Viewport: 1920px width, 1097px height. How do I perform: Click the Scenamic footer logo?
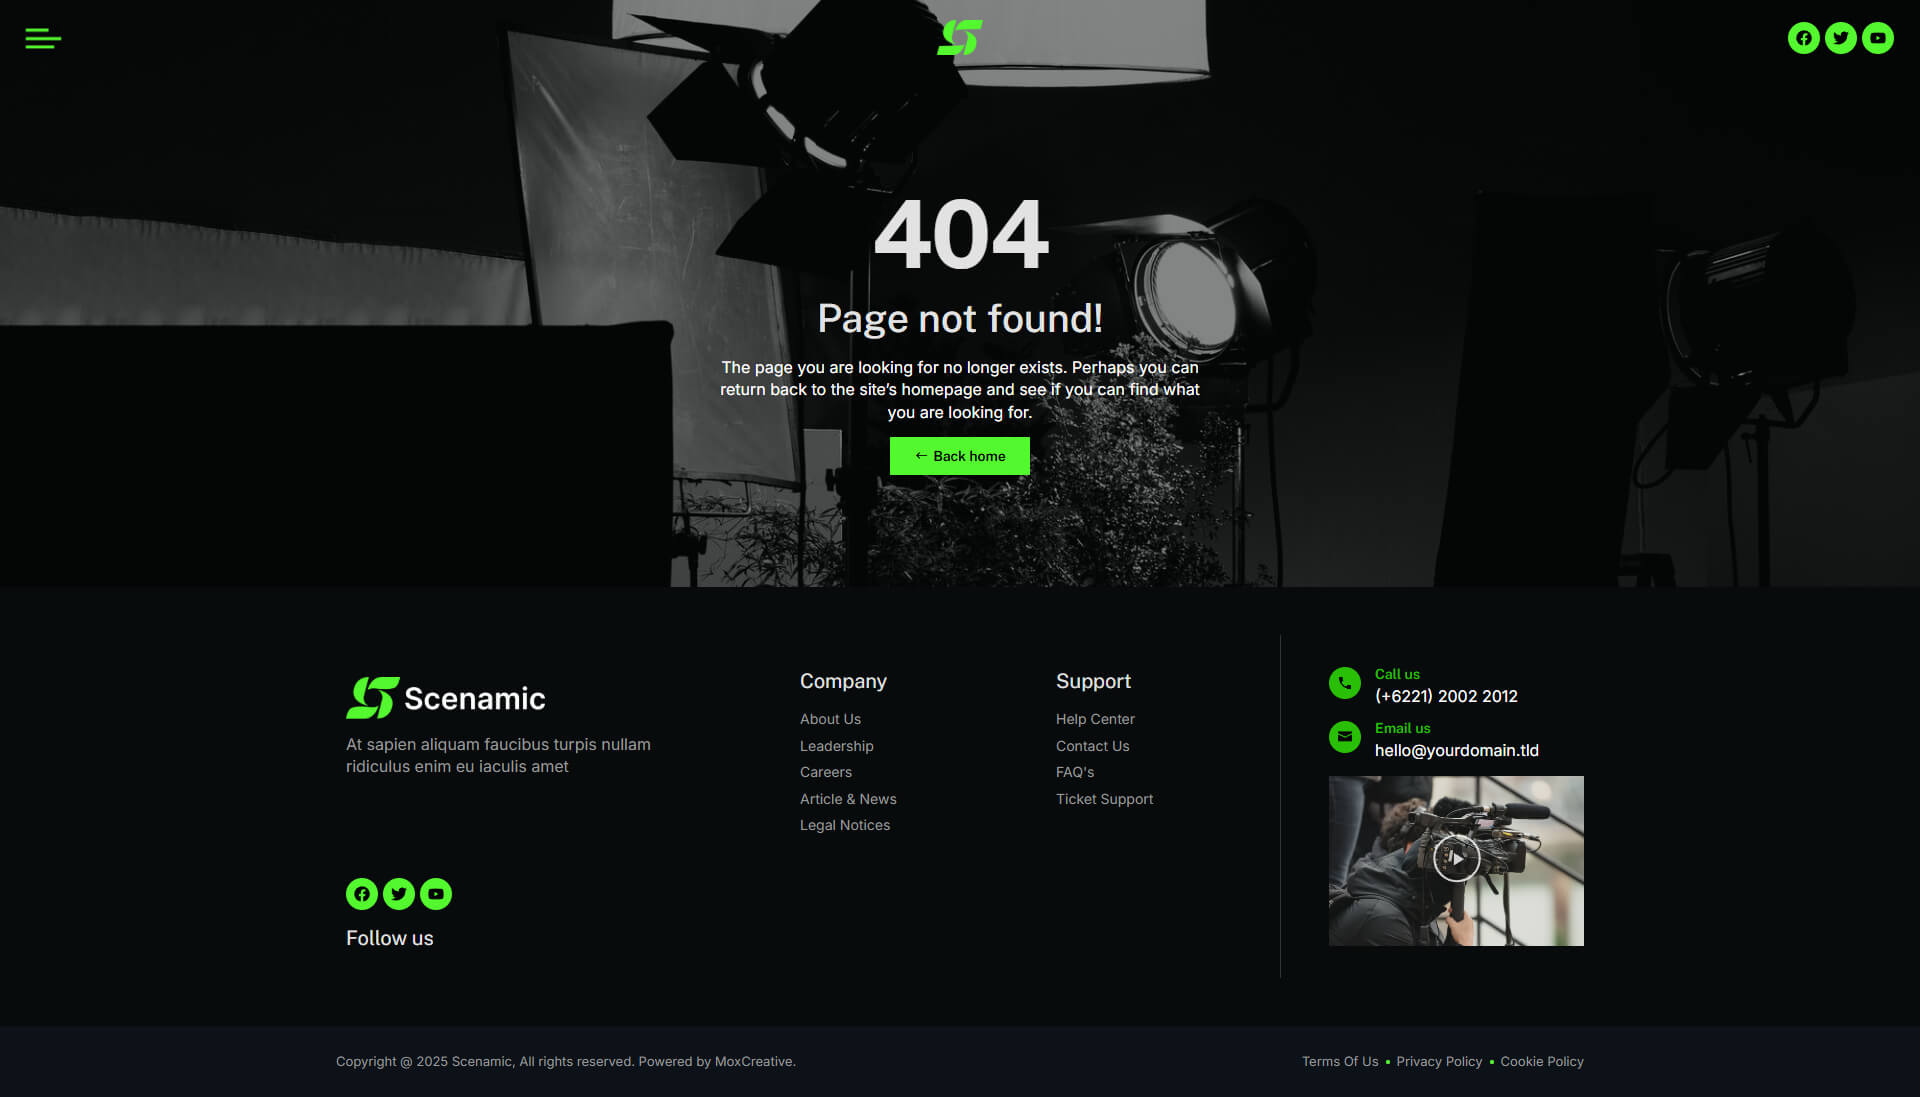pyautogui.click(x=446, y=698)
